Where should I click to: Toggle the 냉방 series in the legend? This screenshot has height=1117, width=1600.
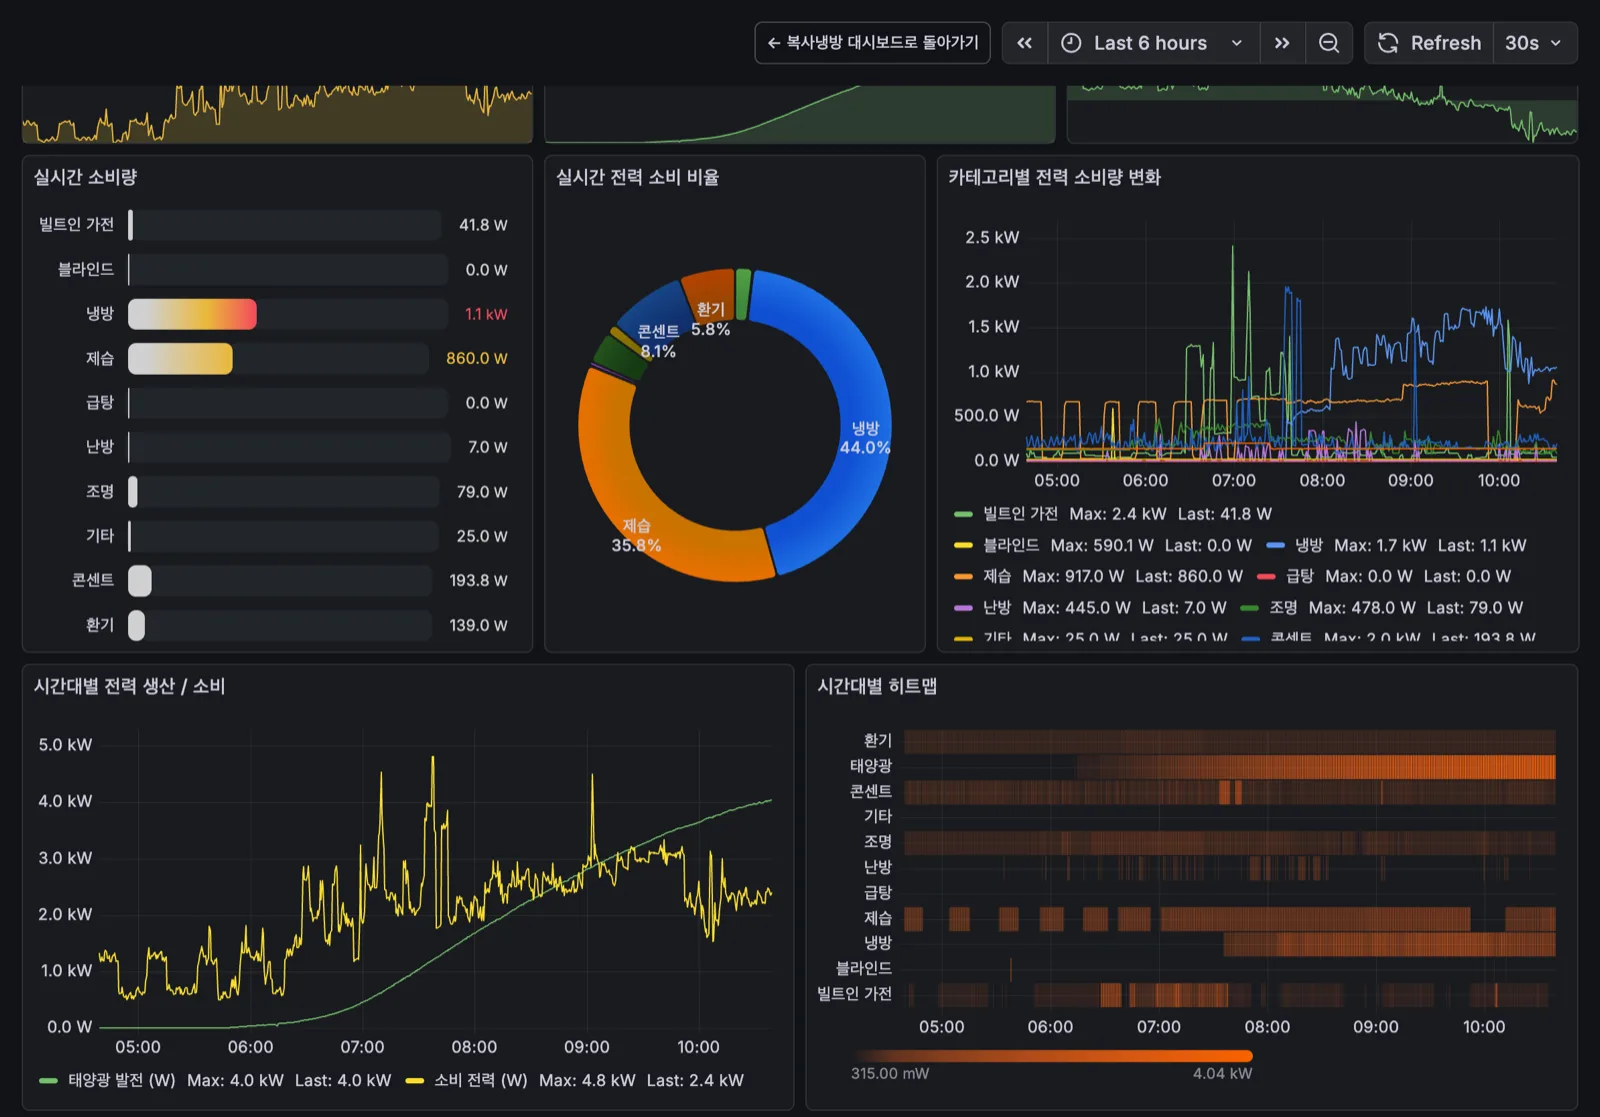[1308, 545]
